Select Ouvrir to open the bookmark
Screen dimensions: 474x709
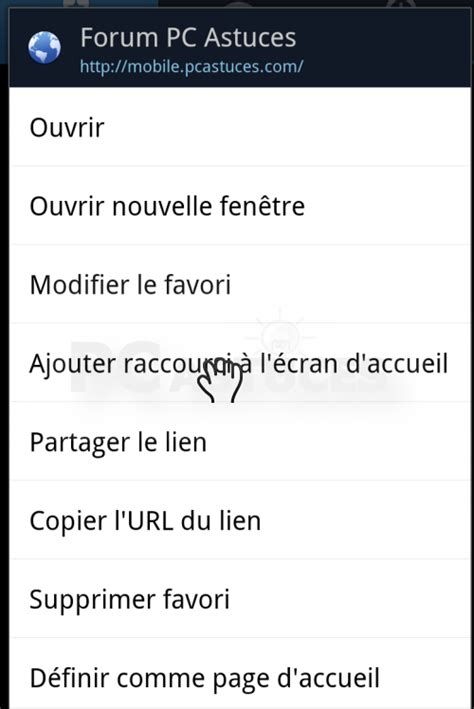point(240,127)
